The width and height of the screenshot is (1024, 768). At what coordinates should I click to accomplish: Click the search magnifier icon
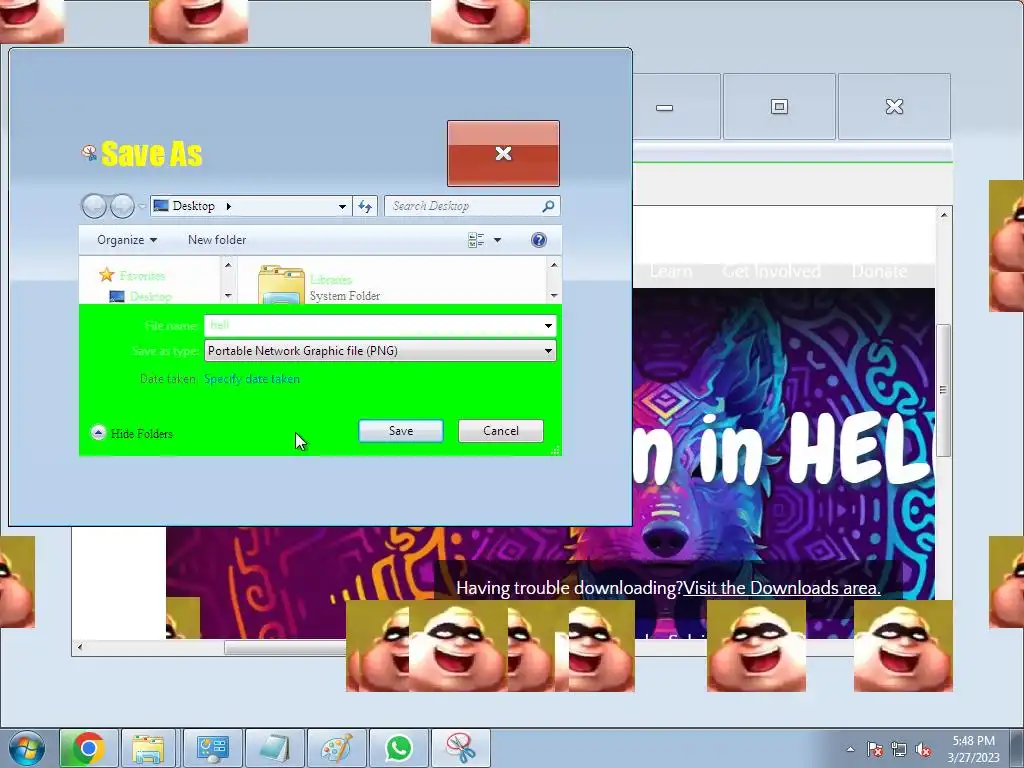(549, 206)
